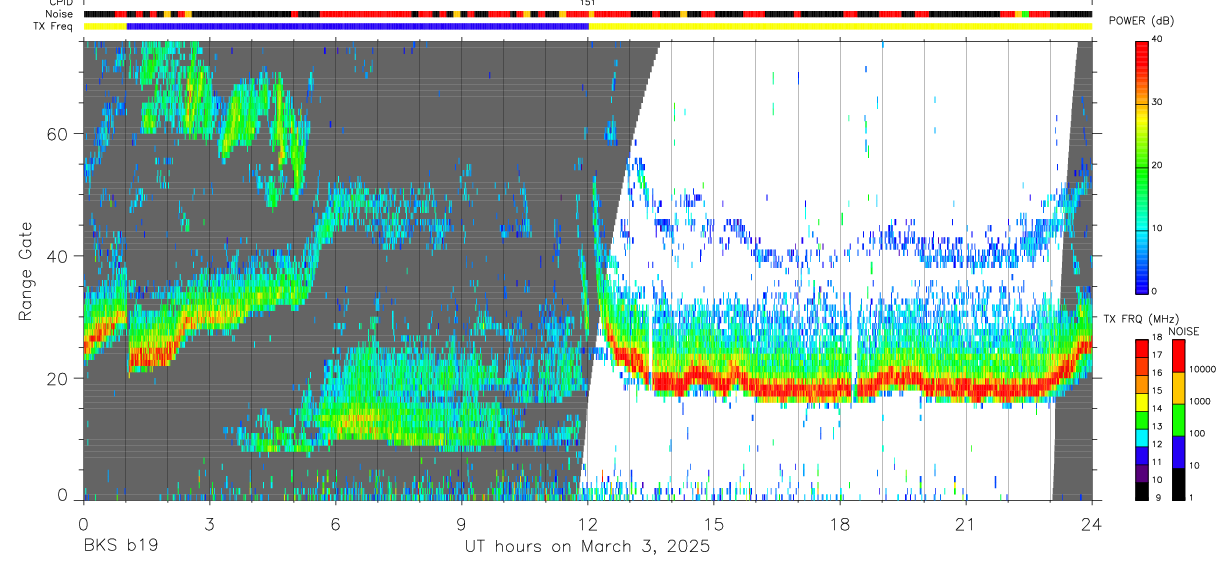Click the 24 tick on the UT hours axis

(x=1091, y=523)
